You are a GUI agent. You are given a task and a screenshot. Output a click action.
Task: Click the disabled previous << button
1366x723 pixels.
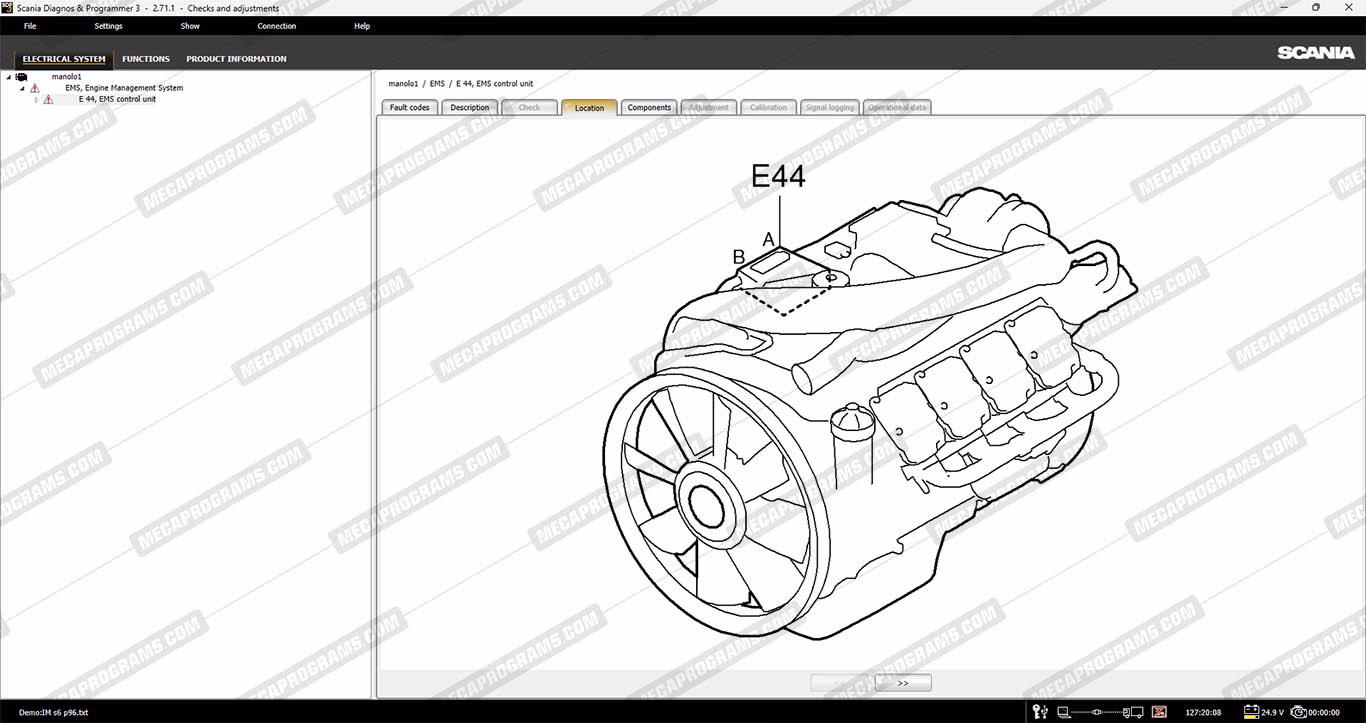(x=841, y=683)
